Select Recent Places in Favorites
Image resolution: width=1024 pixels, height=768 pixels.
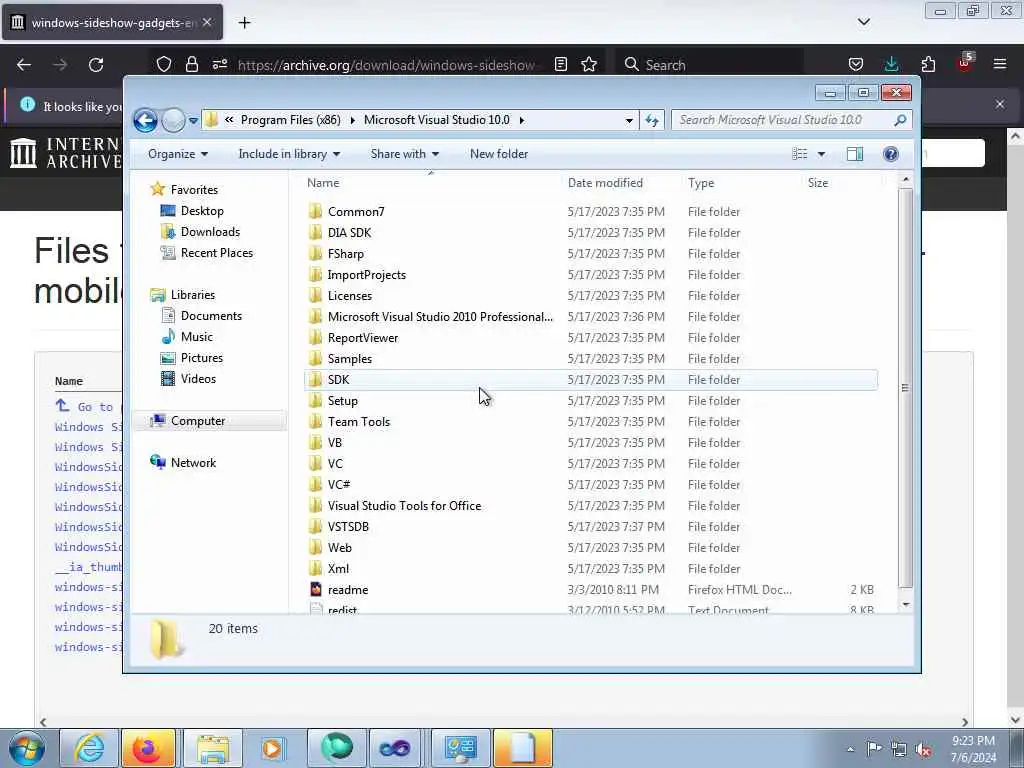pos(217,253)
